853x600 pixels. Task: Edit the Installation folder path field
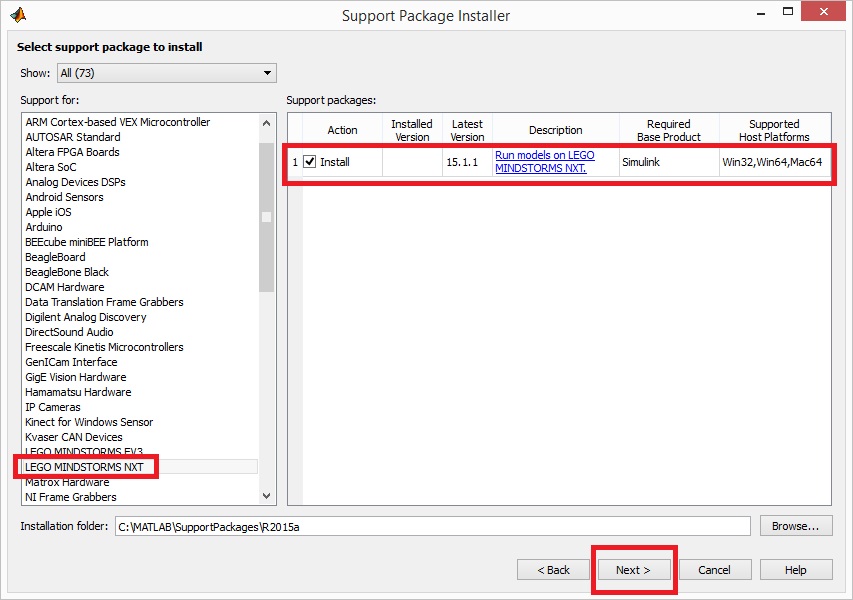tap(432, 527)
